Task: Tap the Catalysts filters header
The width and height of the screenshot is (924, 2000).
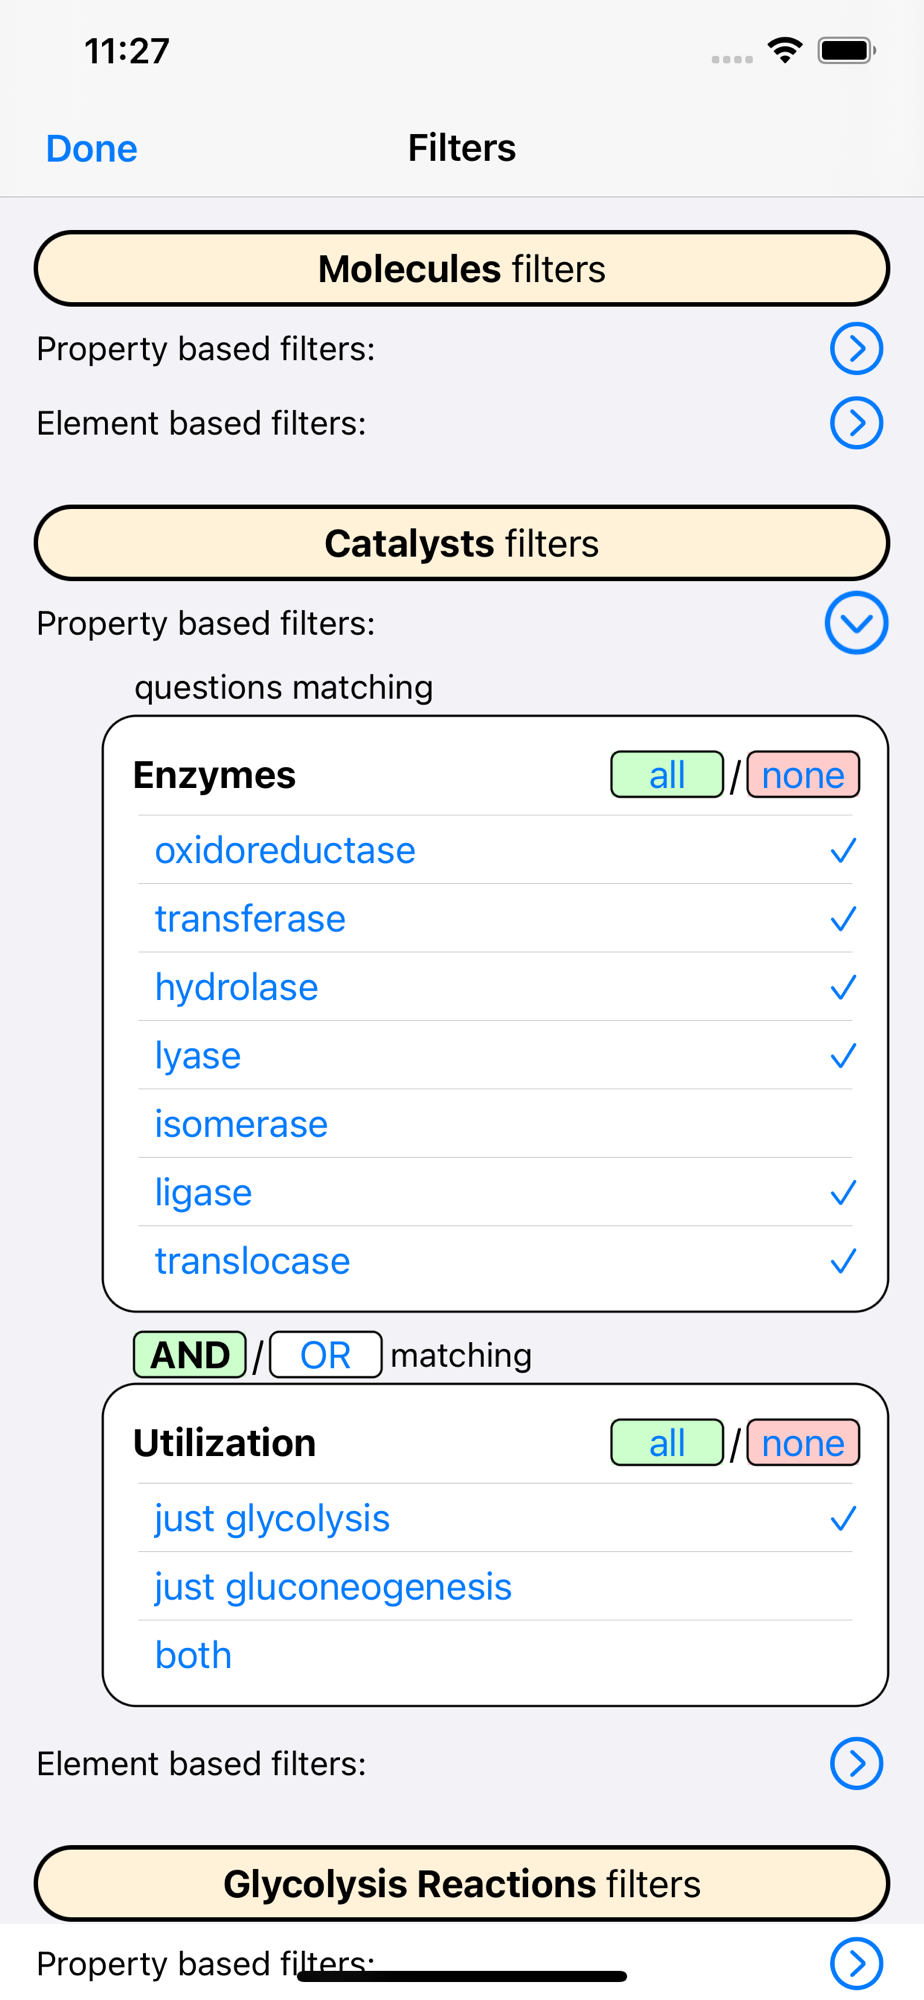Action: (x=462, y=543)
